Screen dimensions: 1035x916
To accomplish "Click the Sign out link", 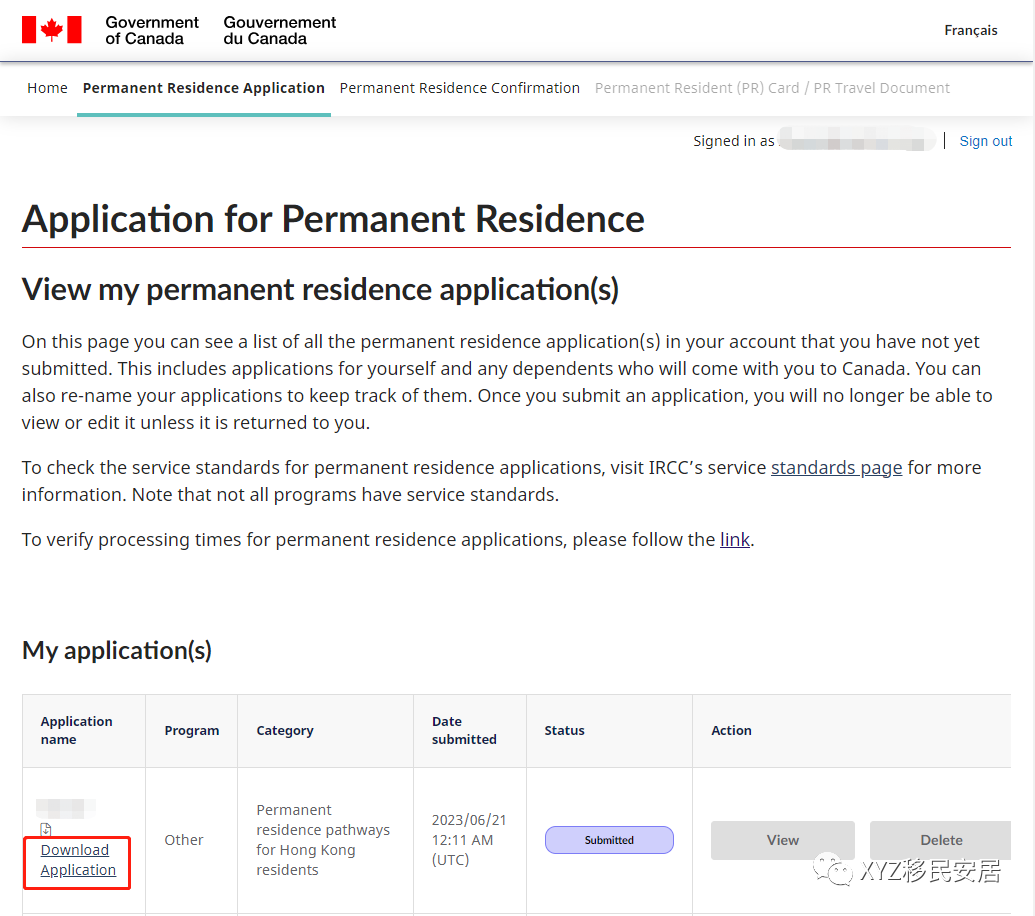I will 985,141.
